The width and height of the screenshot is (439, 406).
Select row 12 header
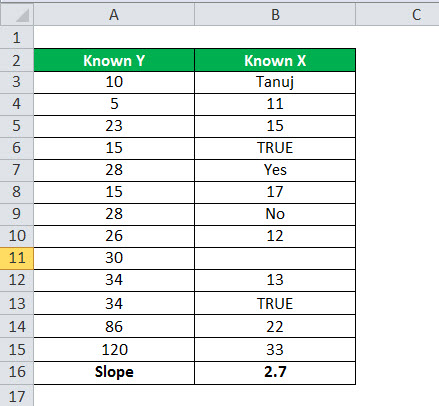pos(17,280)
